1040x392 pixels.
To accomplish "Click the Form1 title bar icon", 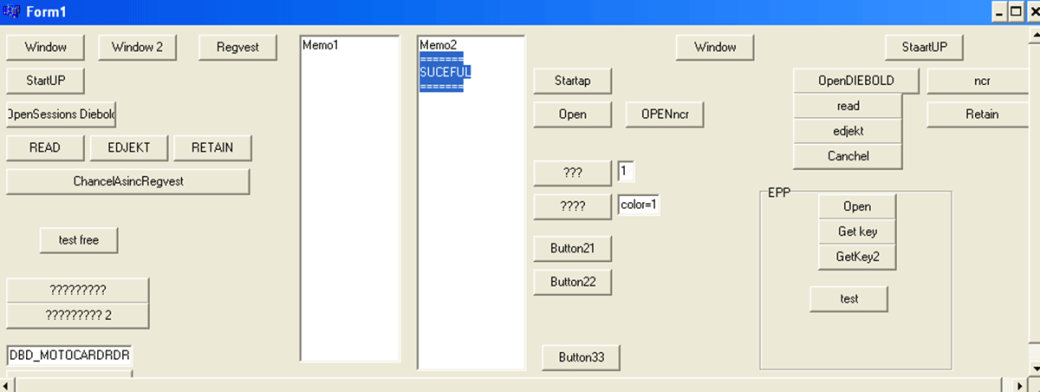I will coord(12,11).
